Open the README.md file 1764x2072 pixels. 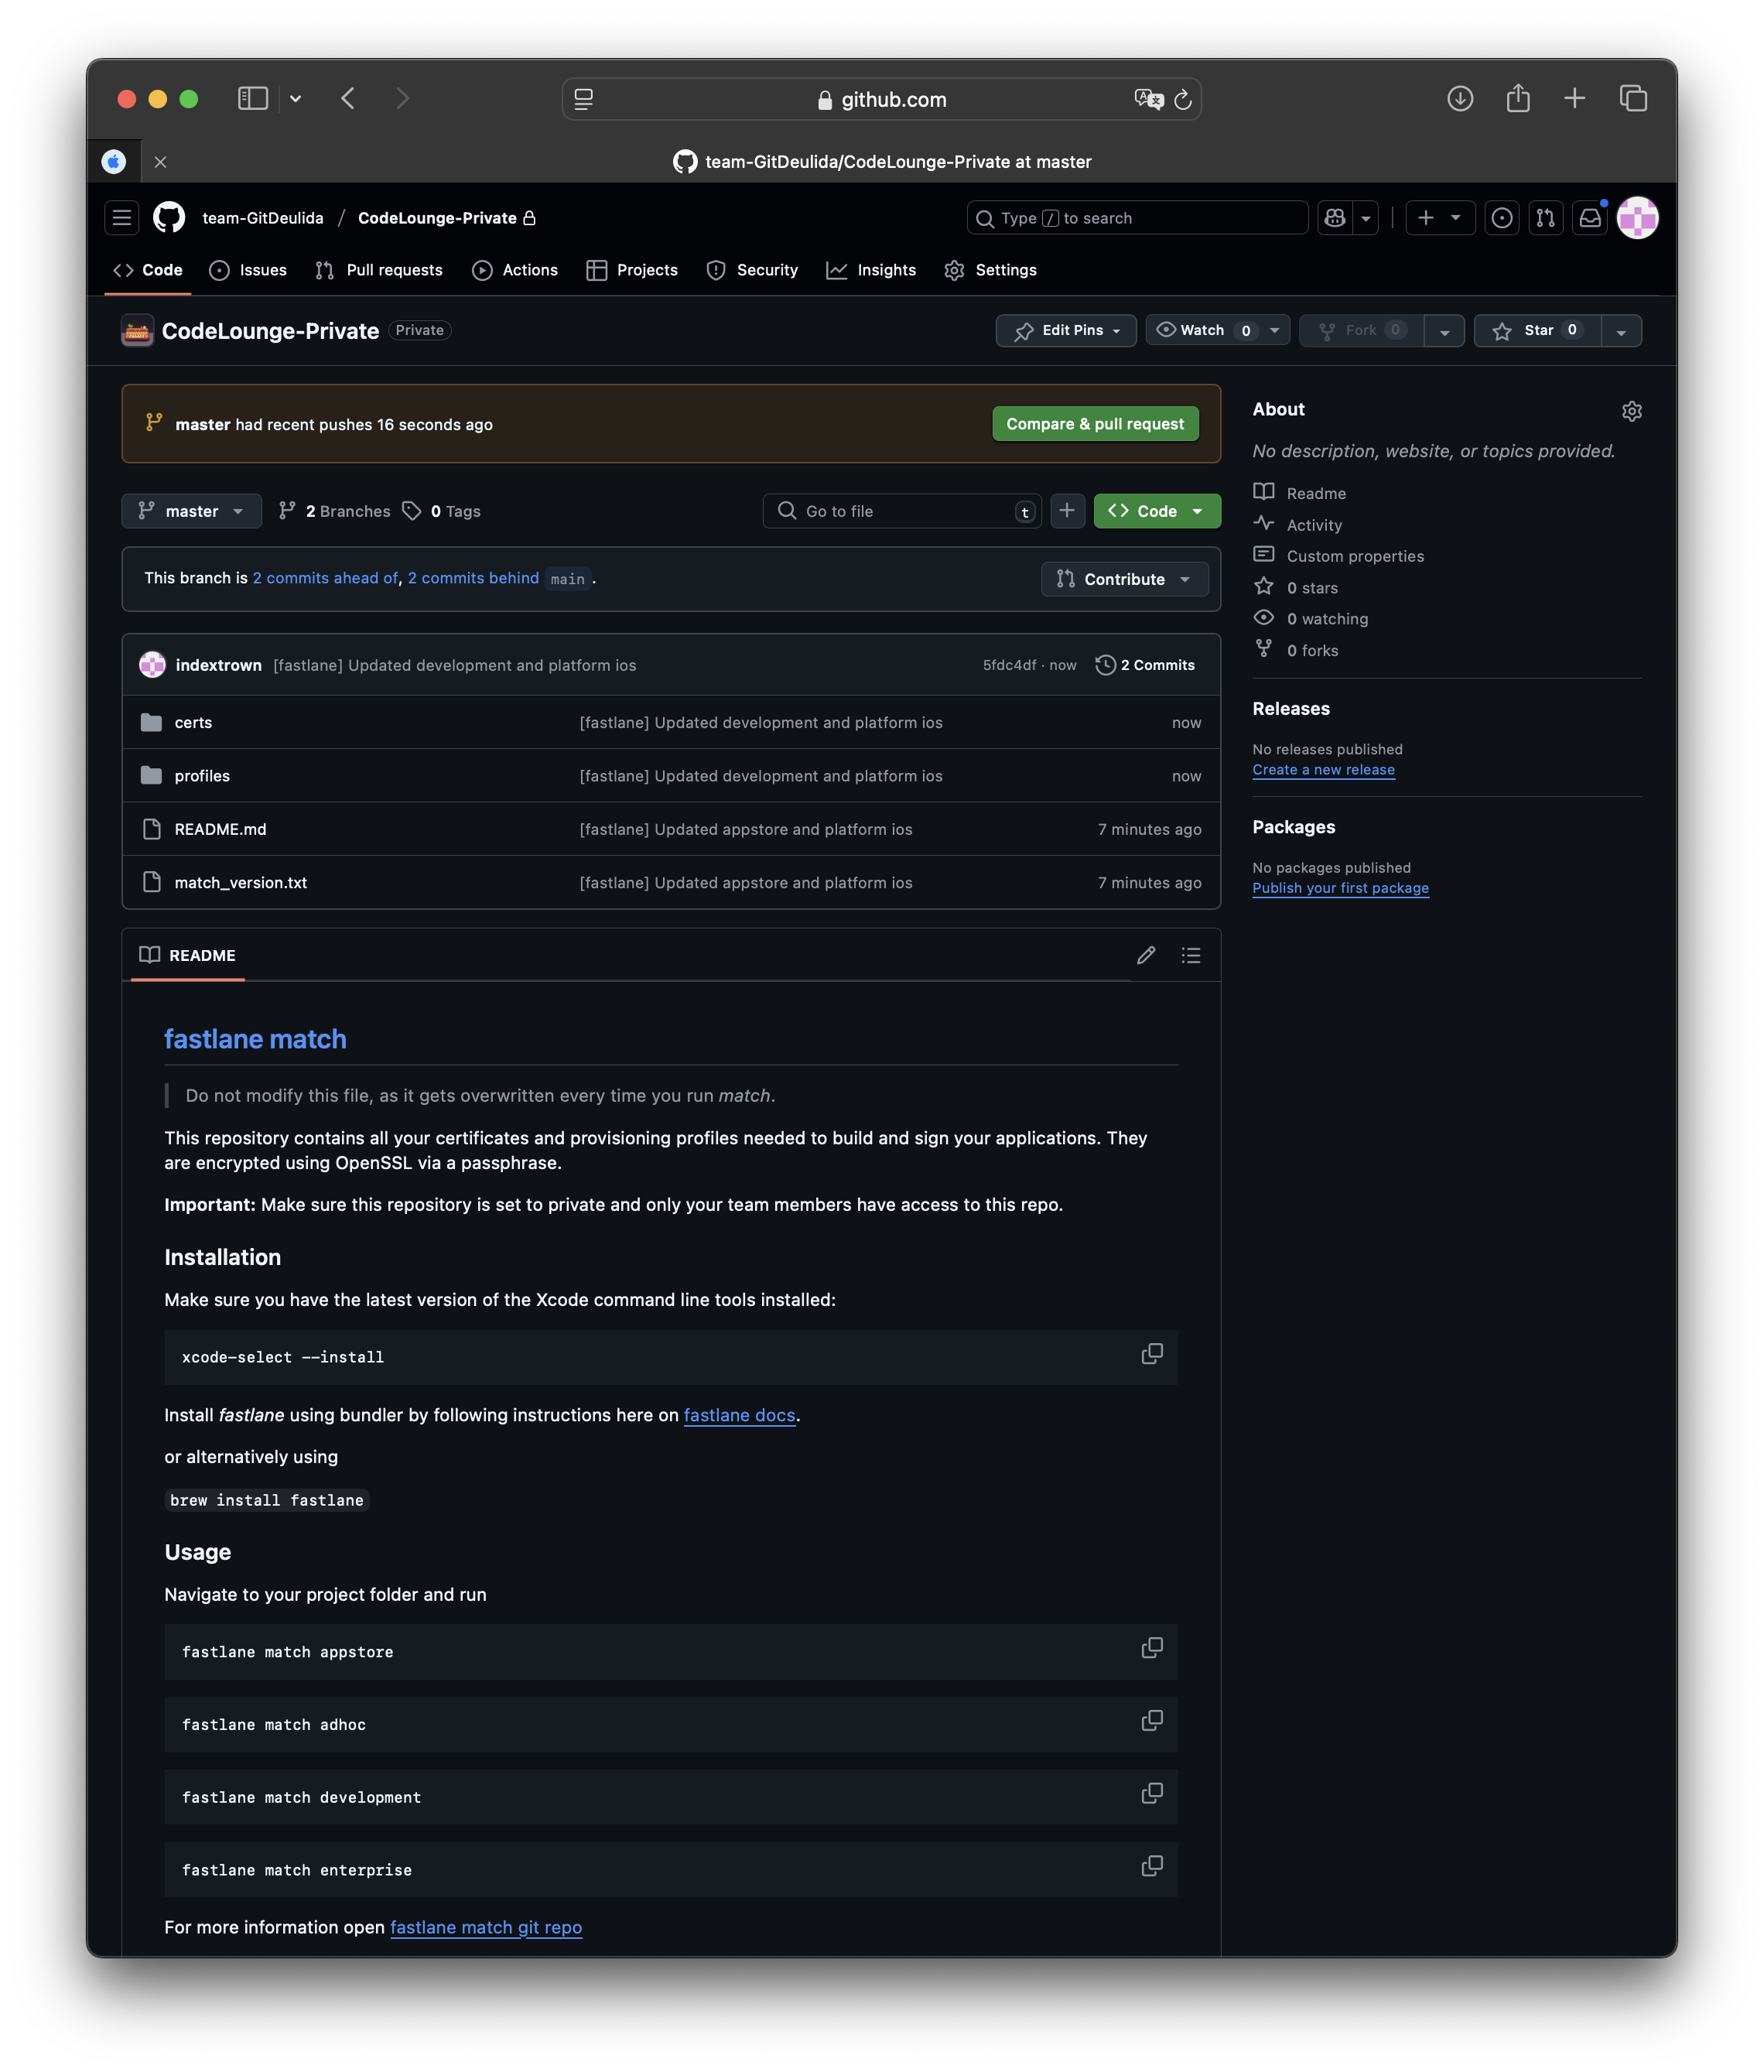(220, 829)
